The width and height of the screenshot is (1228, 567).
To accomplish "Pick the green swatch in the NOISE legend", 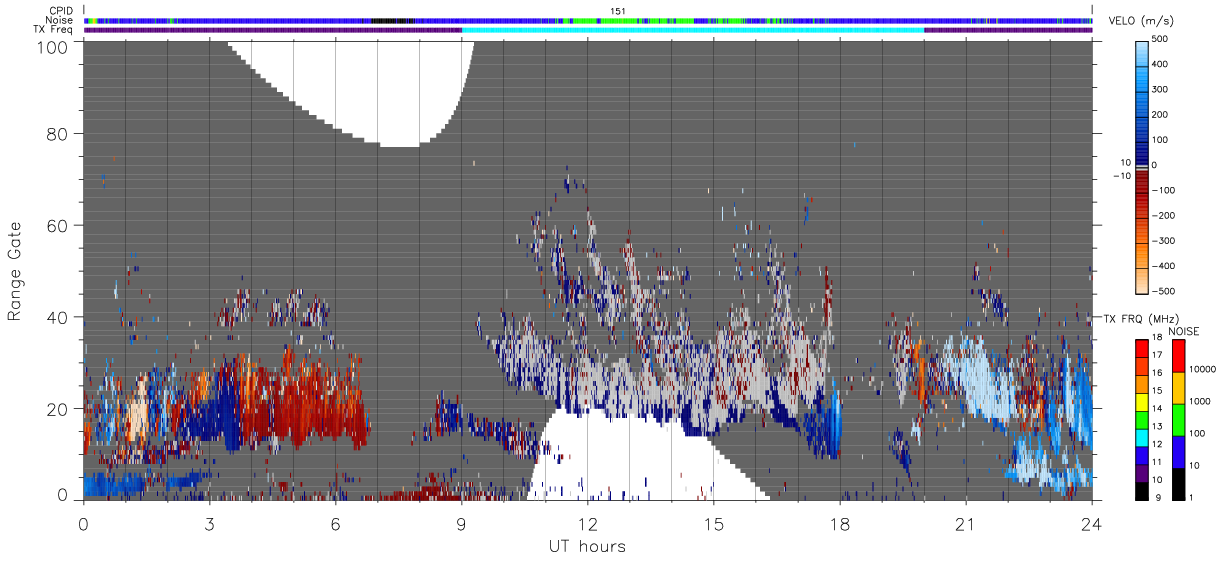I will pos(1177,418).
